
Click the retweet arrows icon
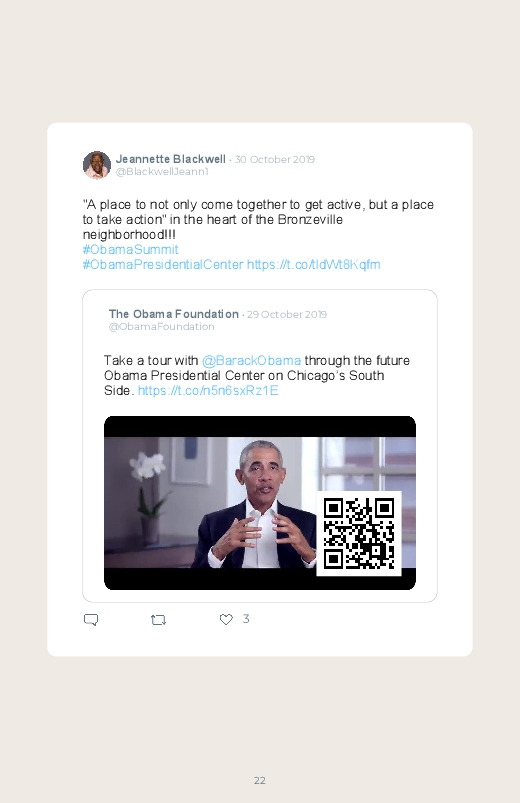158,620
